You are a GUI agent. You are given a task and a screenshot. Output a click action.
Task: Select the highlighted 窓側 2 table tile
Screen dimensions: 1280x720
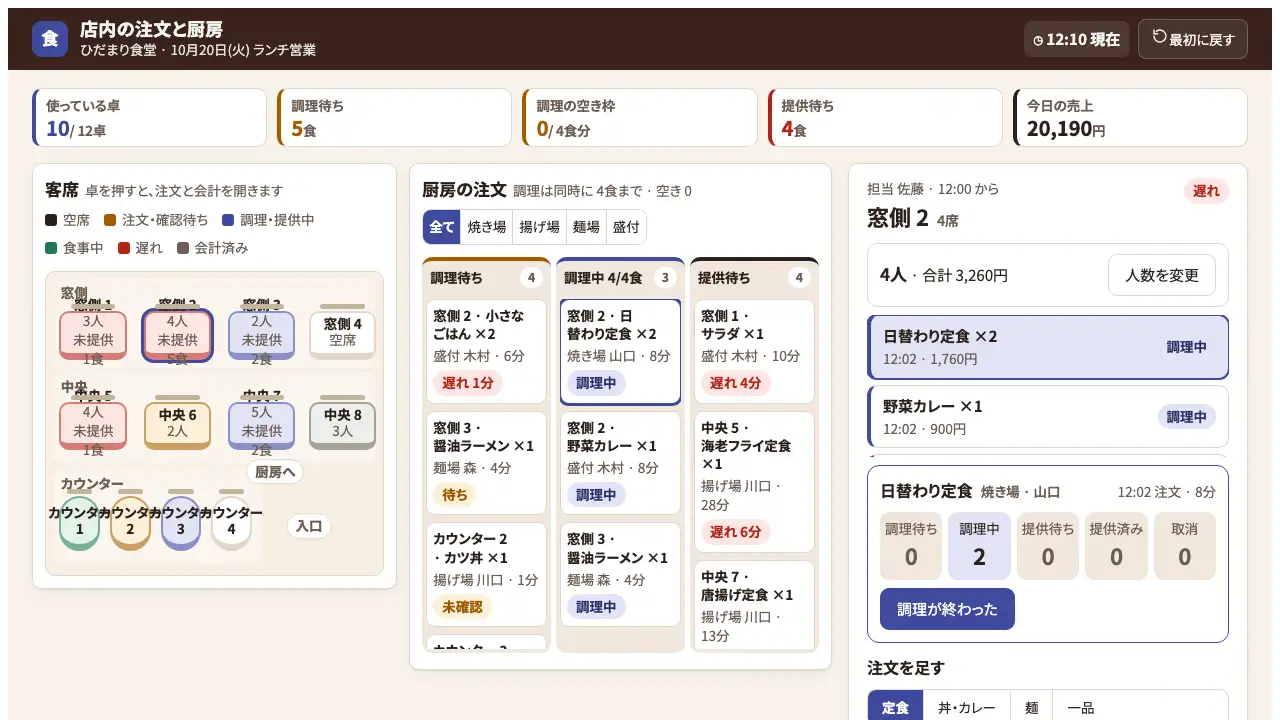point(177,335)
